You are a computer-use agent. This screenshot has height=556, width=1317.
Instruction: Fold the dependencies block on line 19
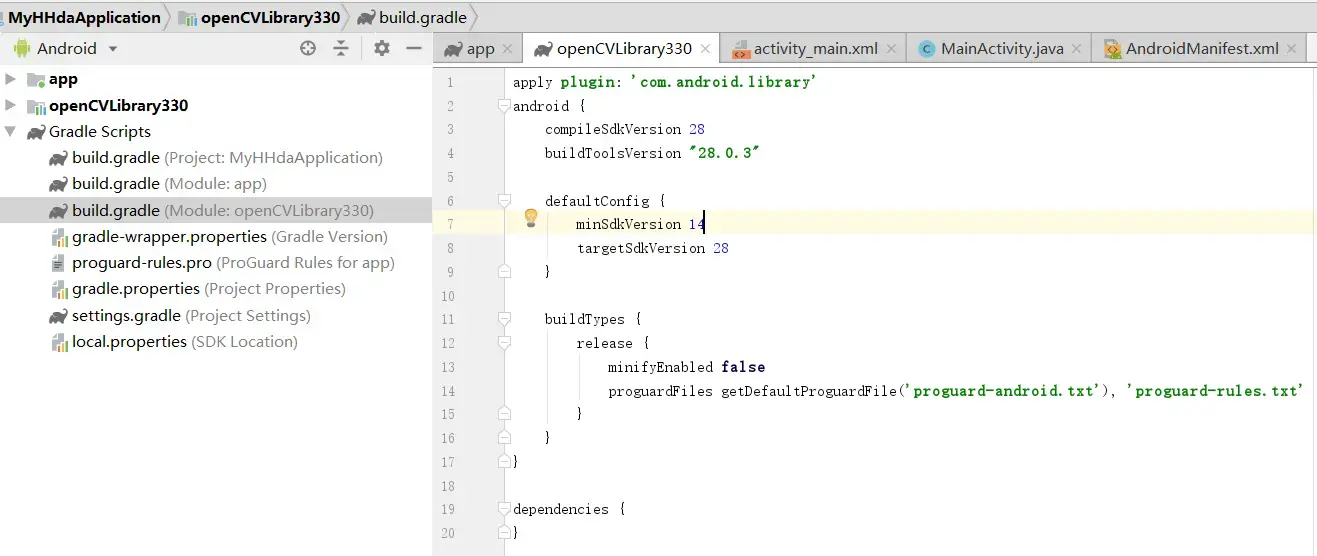pos(504,509)
